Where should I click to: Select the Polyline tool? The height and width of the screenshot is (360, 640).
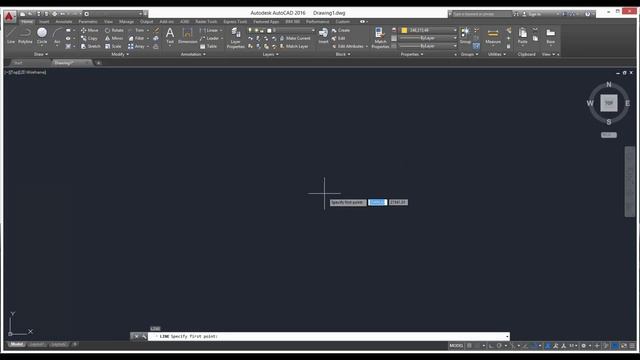(x=25, y=36)
